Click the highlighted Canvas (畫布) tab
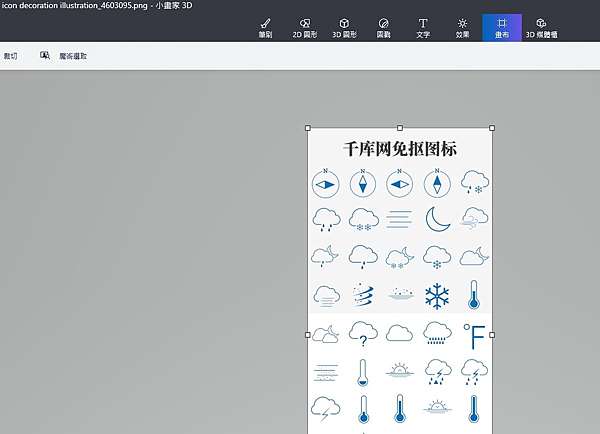Screen dimensions: 600x434 502,28
